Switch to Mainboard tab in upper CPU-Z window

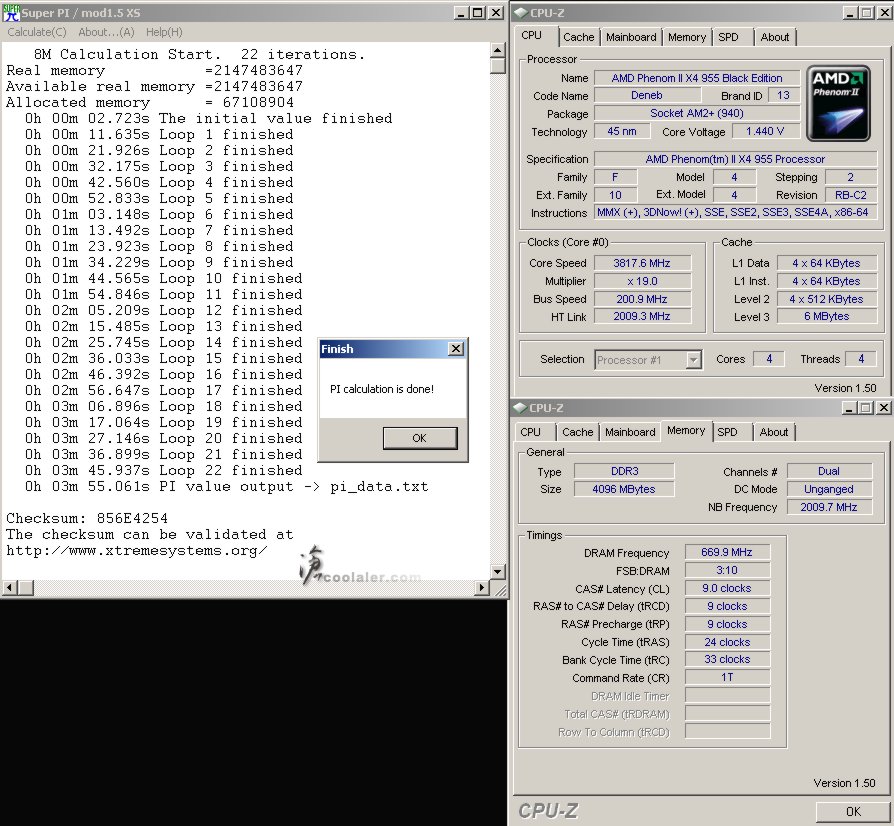pyautogui.click(x=631, y=37)
